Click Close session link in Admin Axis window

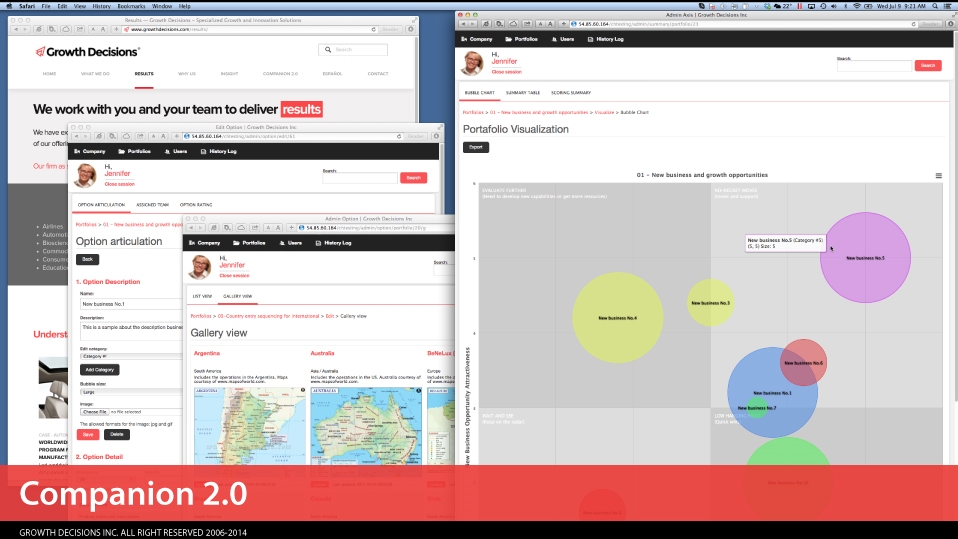(x=506, y=72)
